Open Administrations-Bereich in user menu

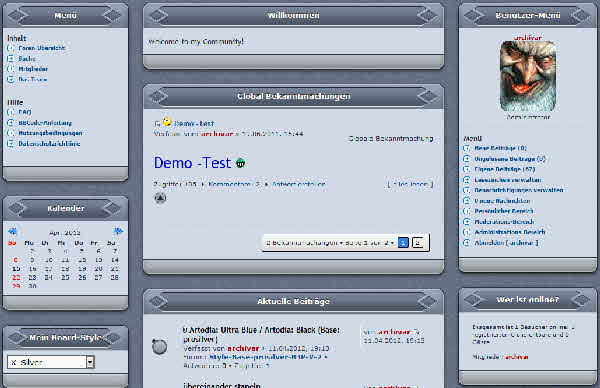(510, 232)
